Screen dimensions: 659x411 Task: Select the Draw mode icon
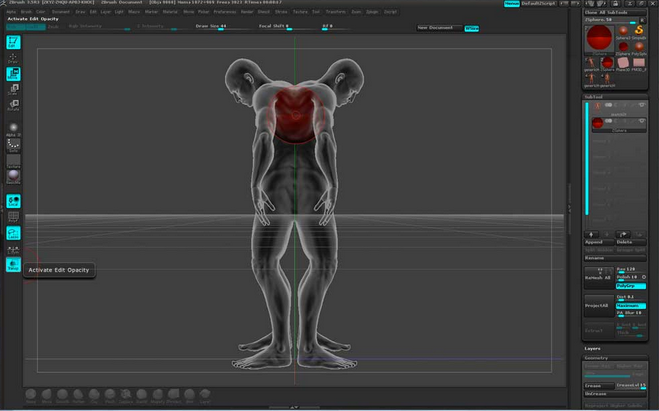pos(14,58)
